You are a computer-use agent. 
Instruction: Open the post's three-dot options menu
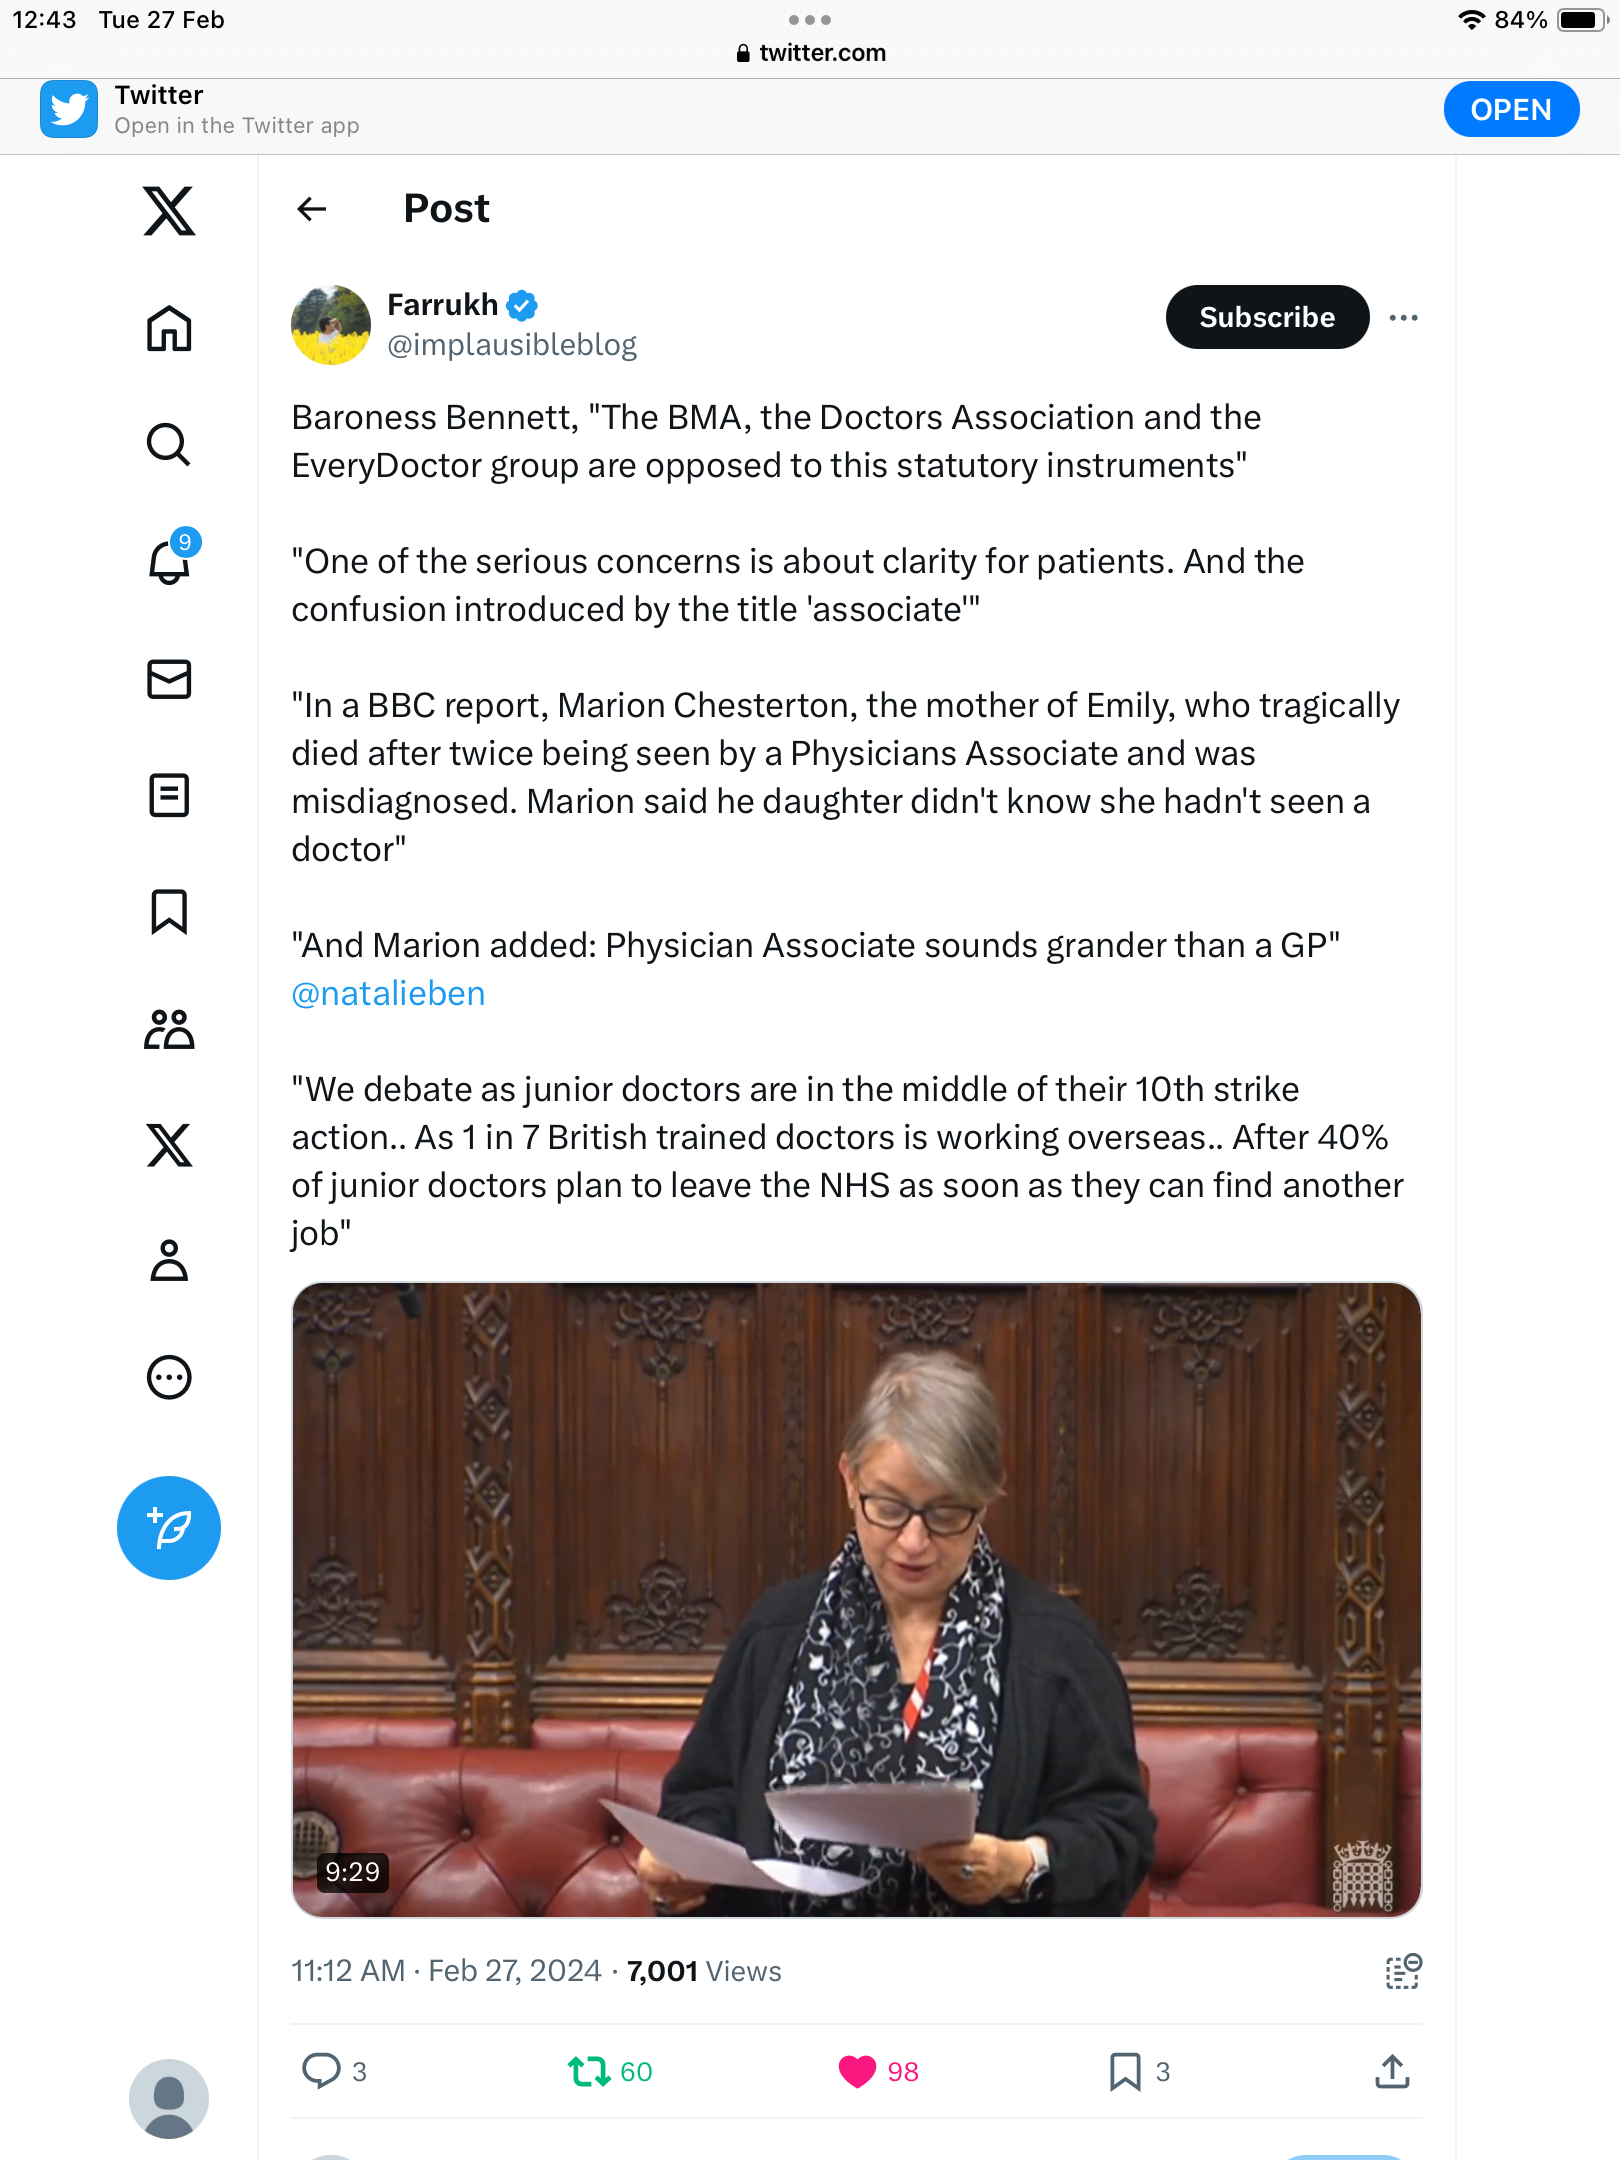(1404, 318)
